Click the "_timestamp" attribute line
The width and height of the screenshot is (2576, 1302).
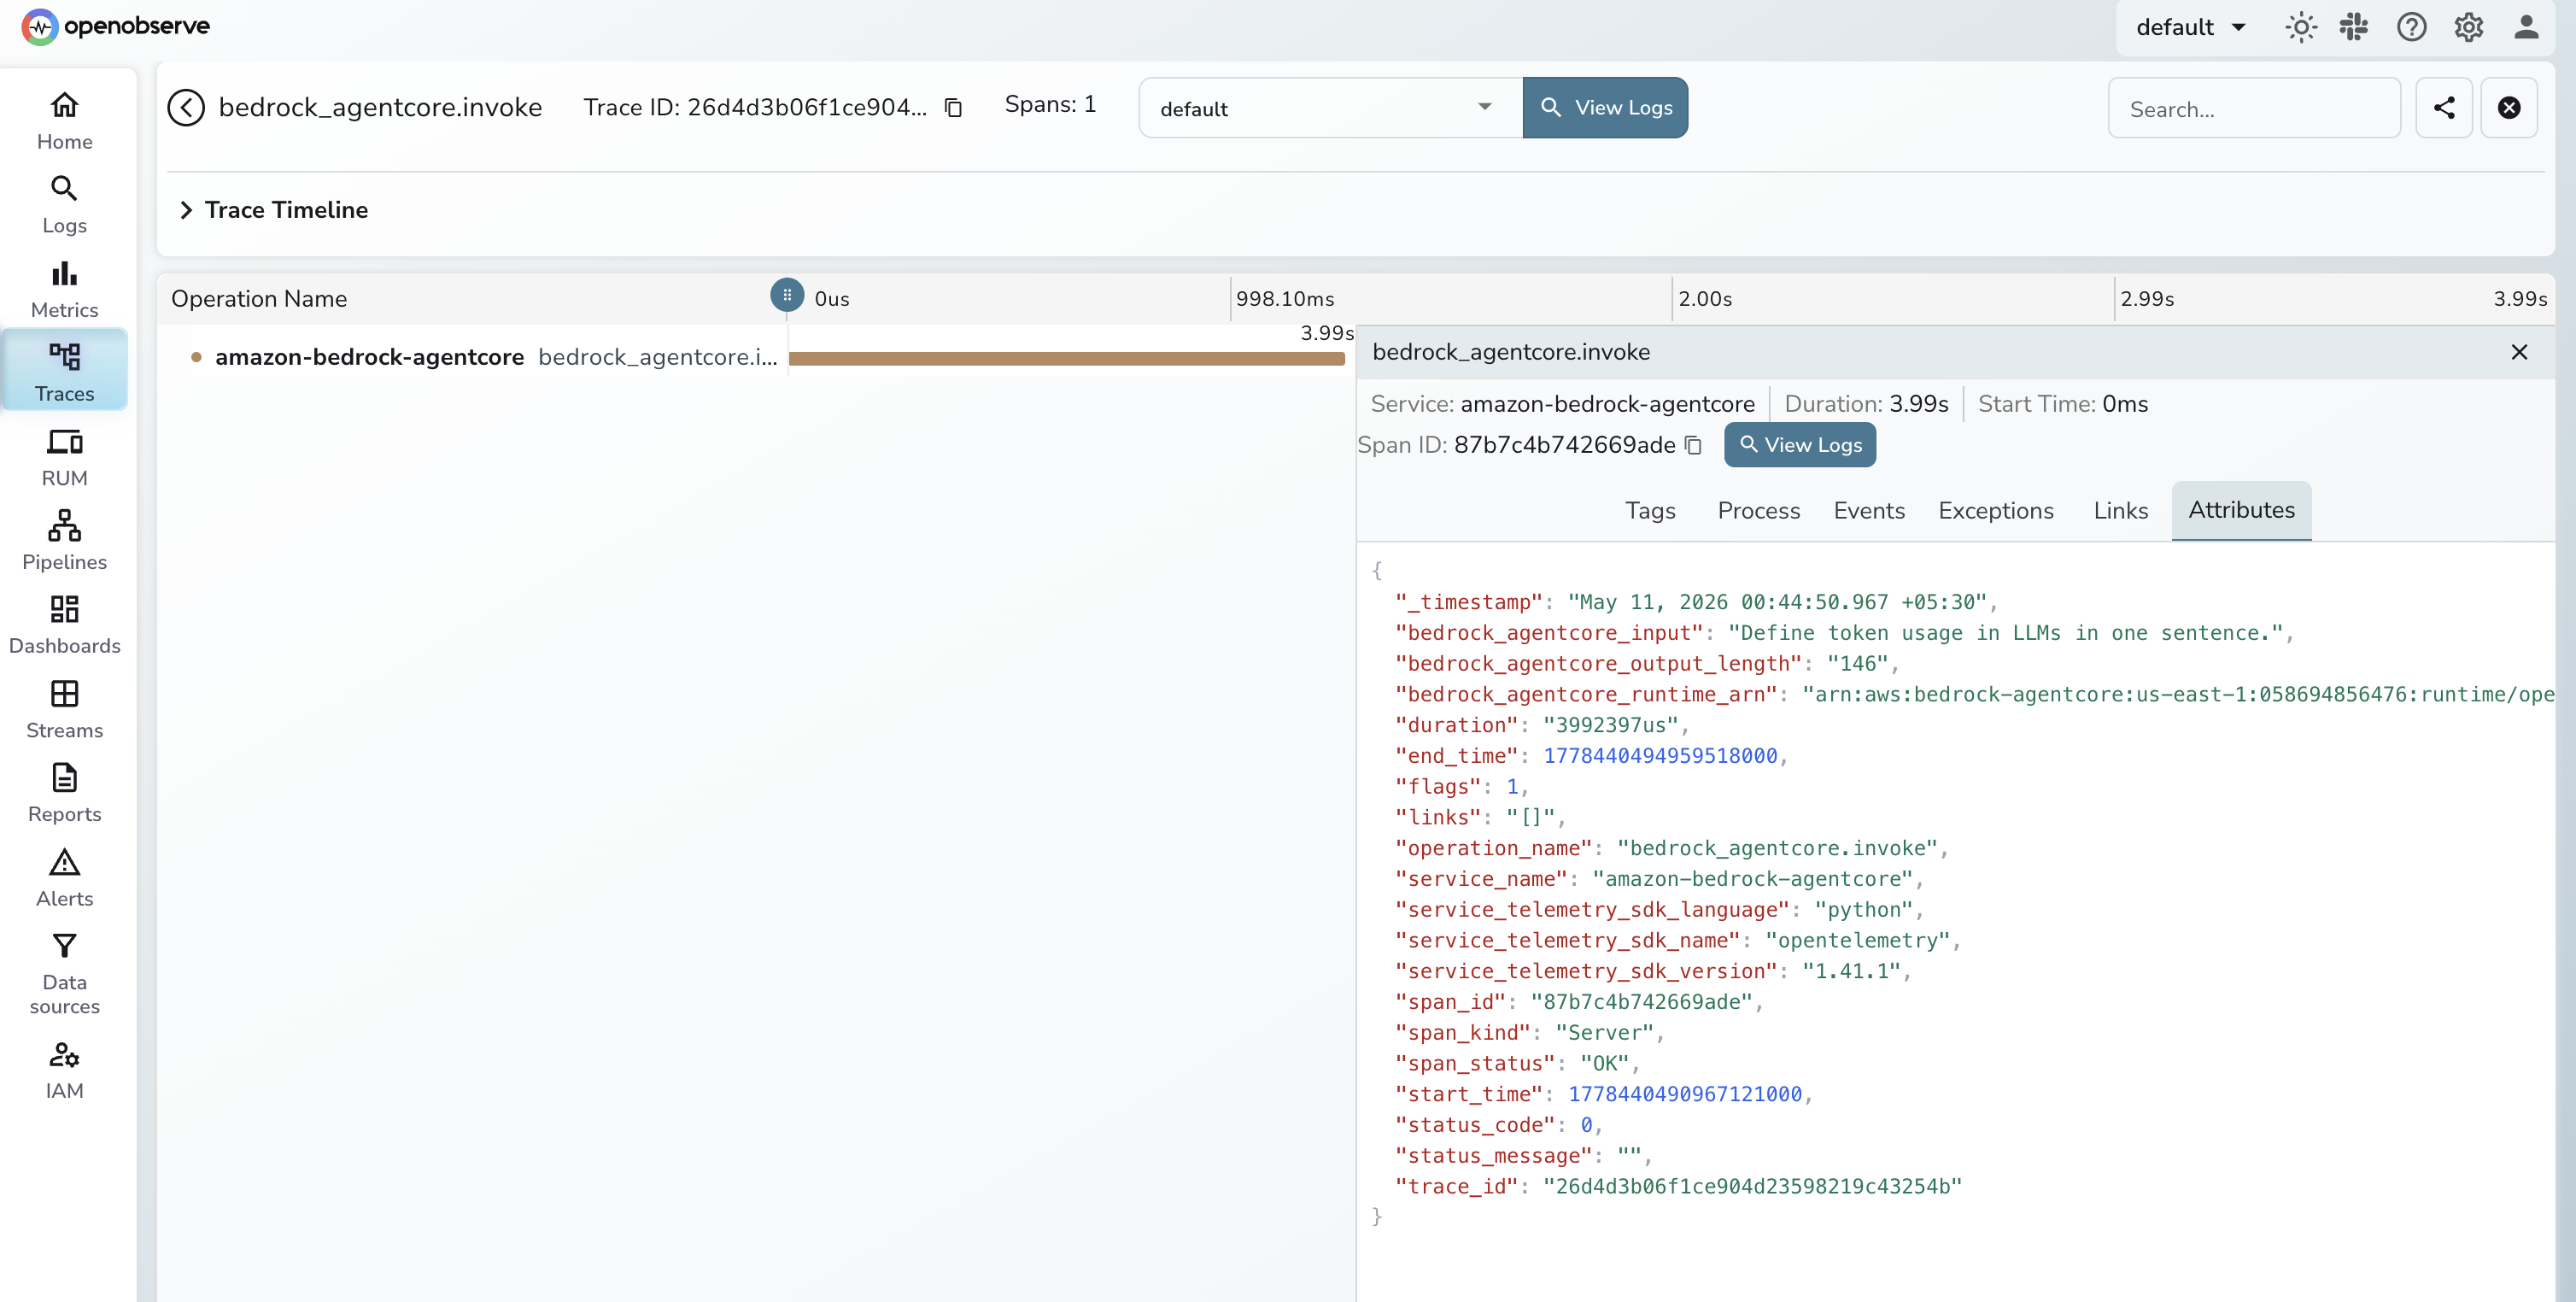(x=1696, y=602)
